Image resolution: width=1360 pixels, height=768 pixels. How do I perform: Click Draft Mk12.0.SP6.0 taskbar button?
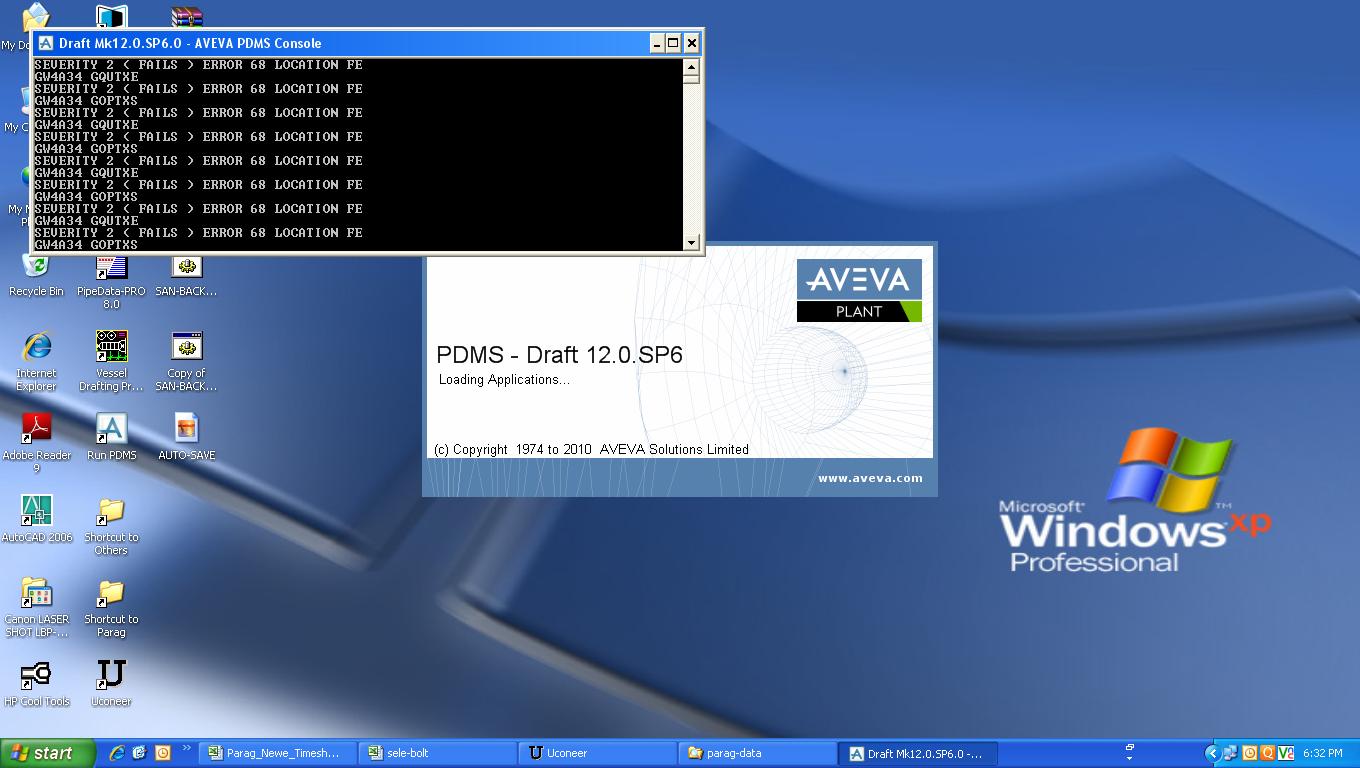click(918, 753)
